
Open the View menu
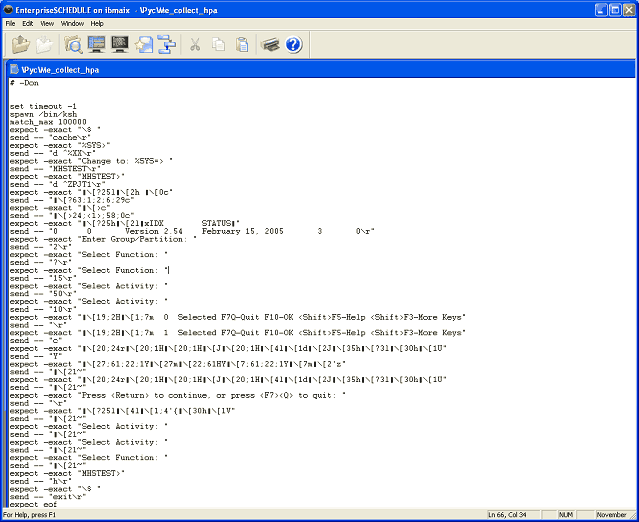click(47, 23)
